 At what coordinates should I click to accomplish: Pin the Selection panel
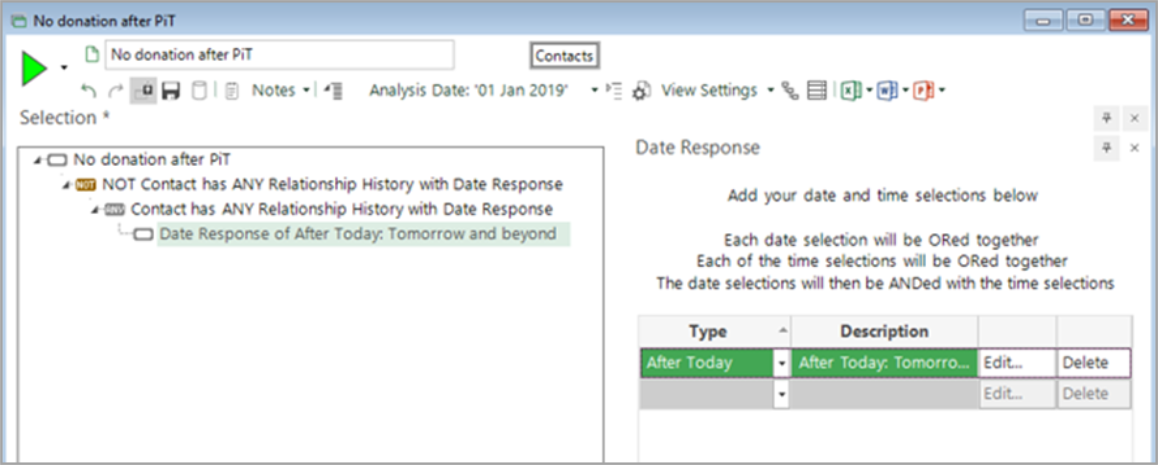[1107, 118]
